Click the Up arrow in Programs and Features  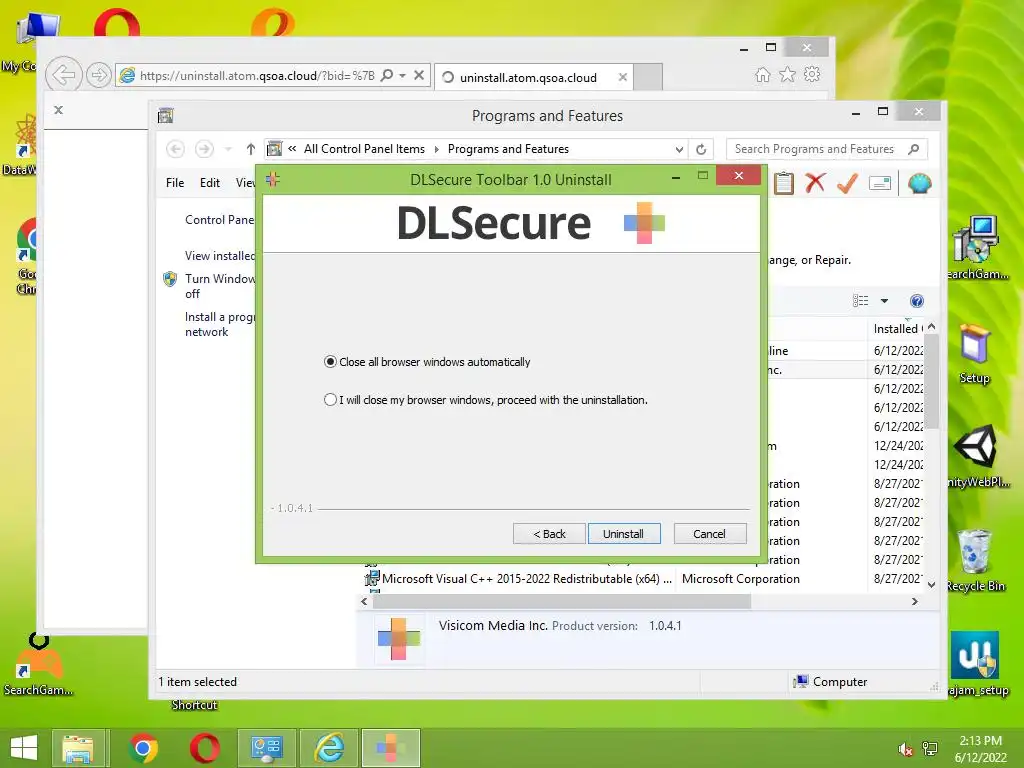pos(251,149)
